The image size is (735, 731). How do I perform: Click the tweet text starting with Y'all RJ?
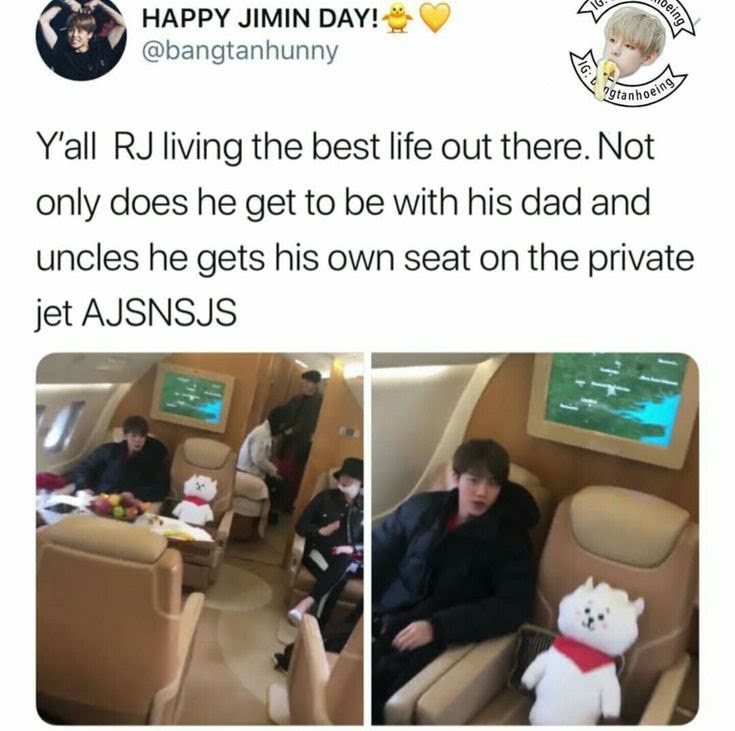[365, 230]
